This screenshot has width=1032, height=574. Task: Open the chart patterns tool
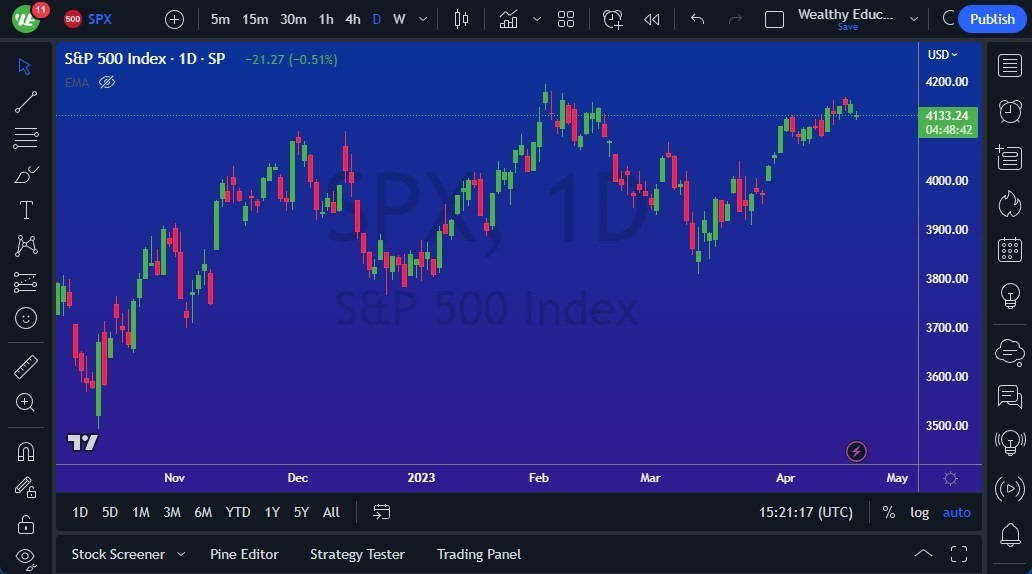26,246
